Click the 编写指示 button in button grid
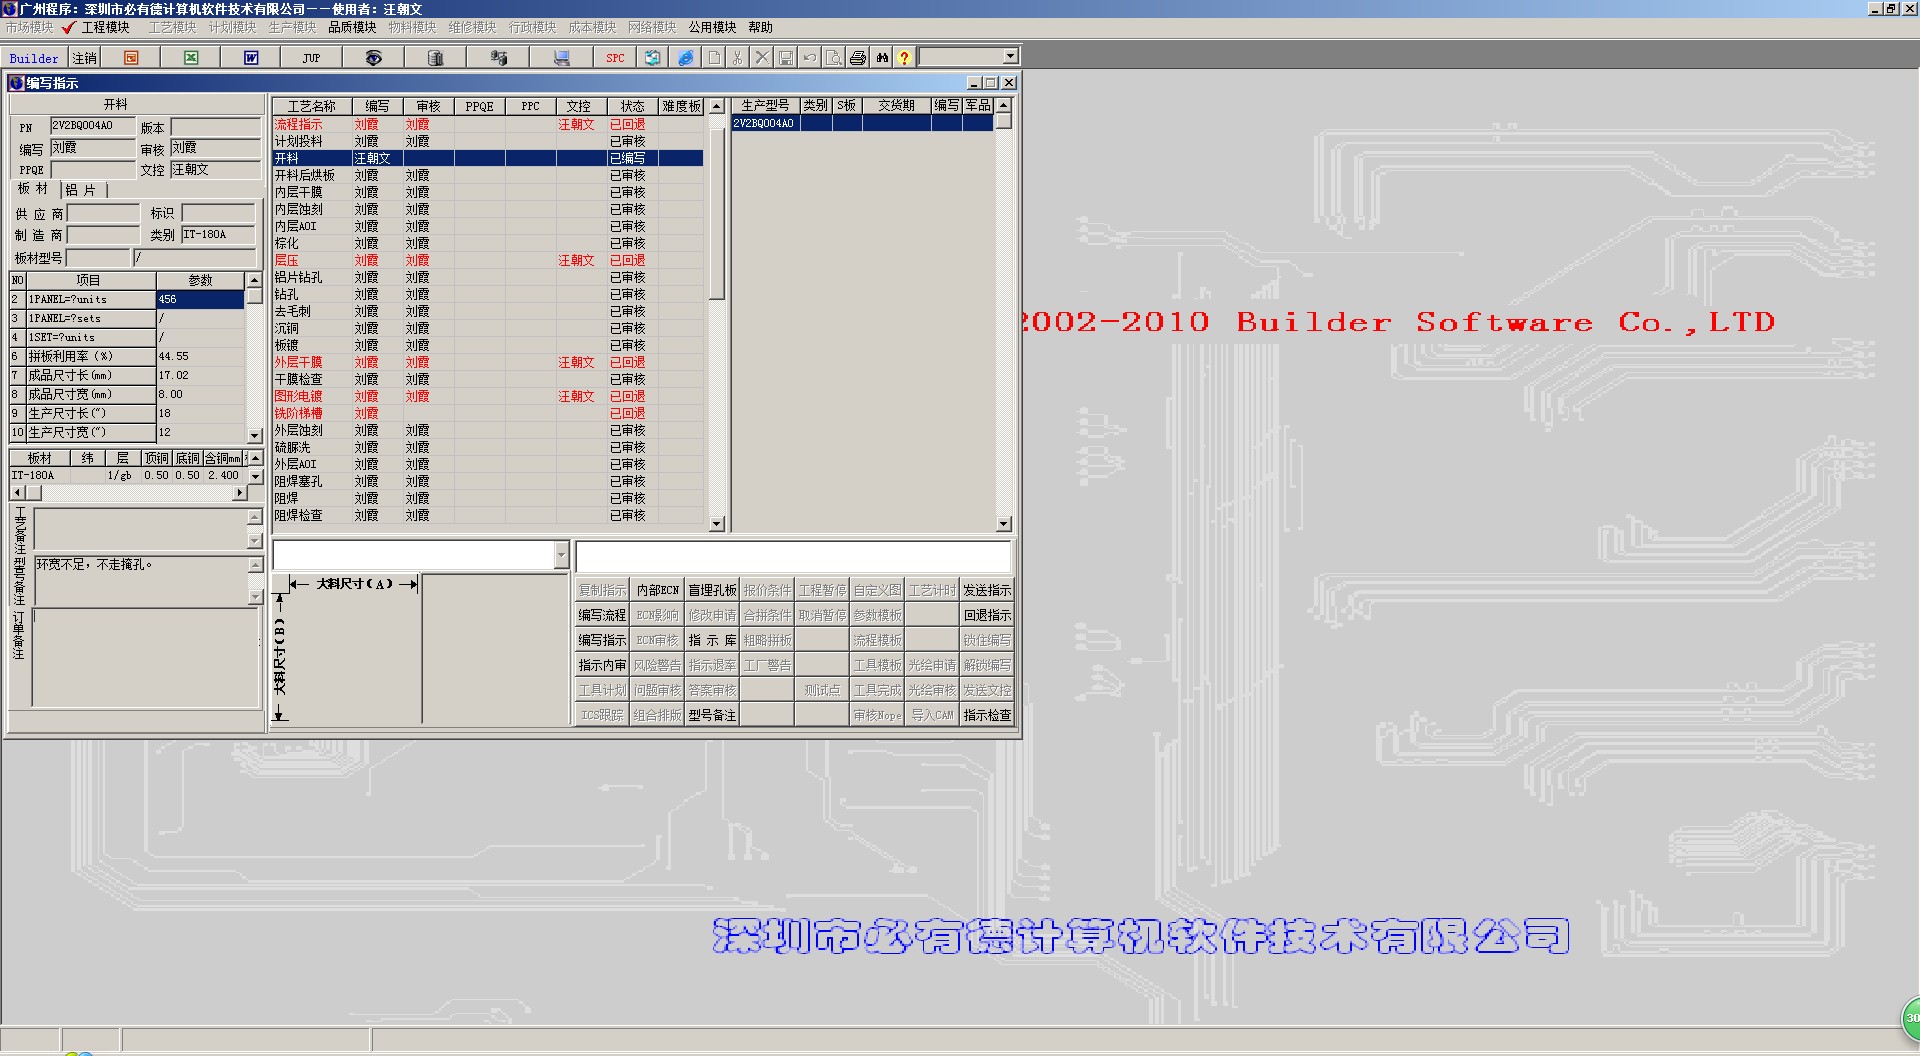The width and height of the screenshot is (1920, 1056). (602, 640)
